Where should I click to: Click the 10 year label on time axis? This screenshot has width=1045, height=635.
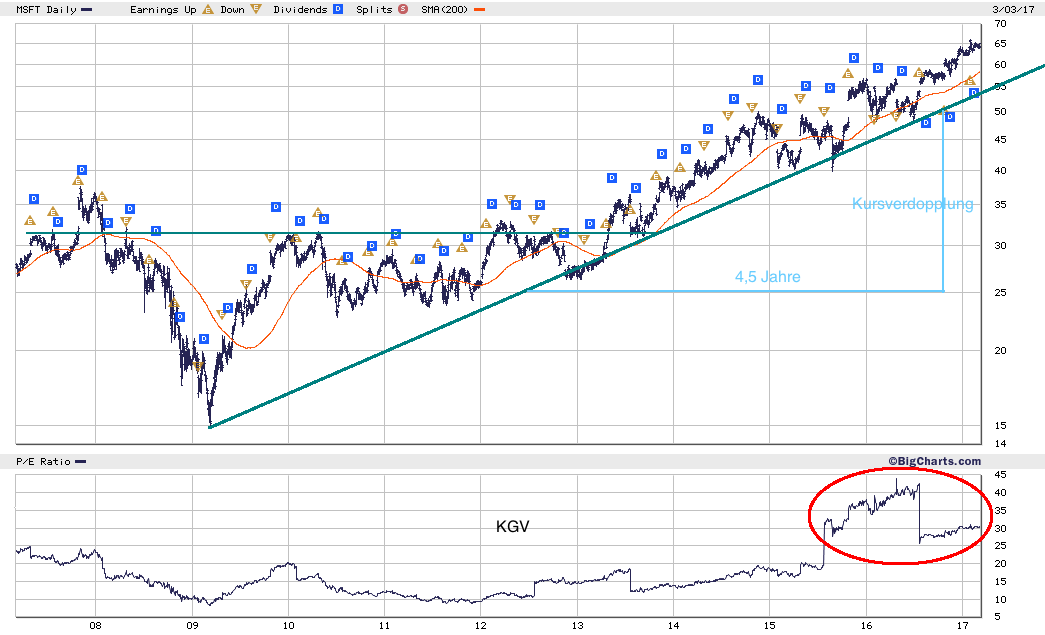tap(289, 626)
